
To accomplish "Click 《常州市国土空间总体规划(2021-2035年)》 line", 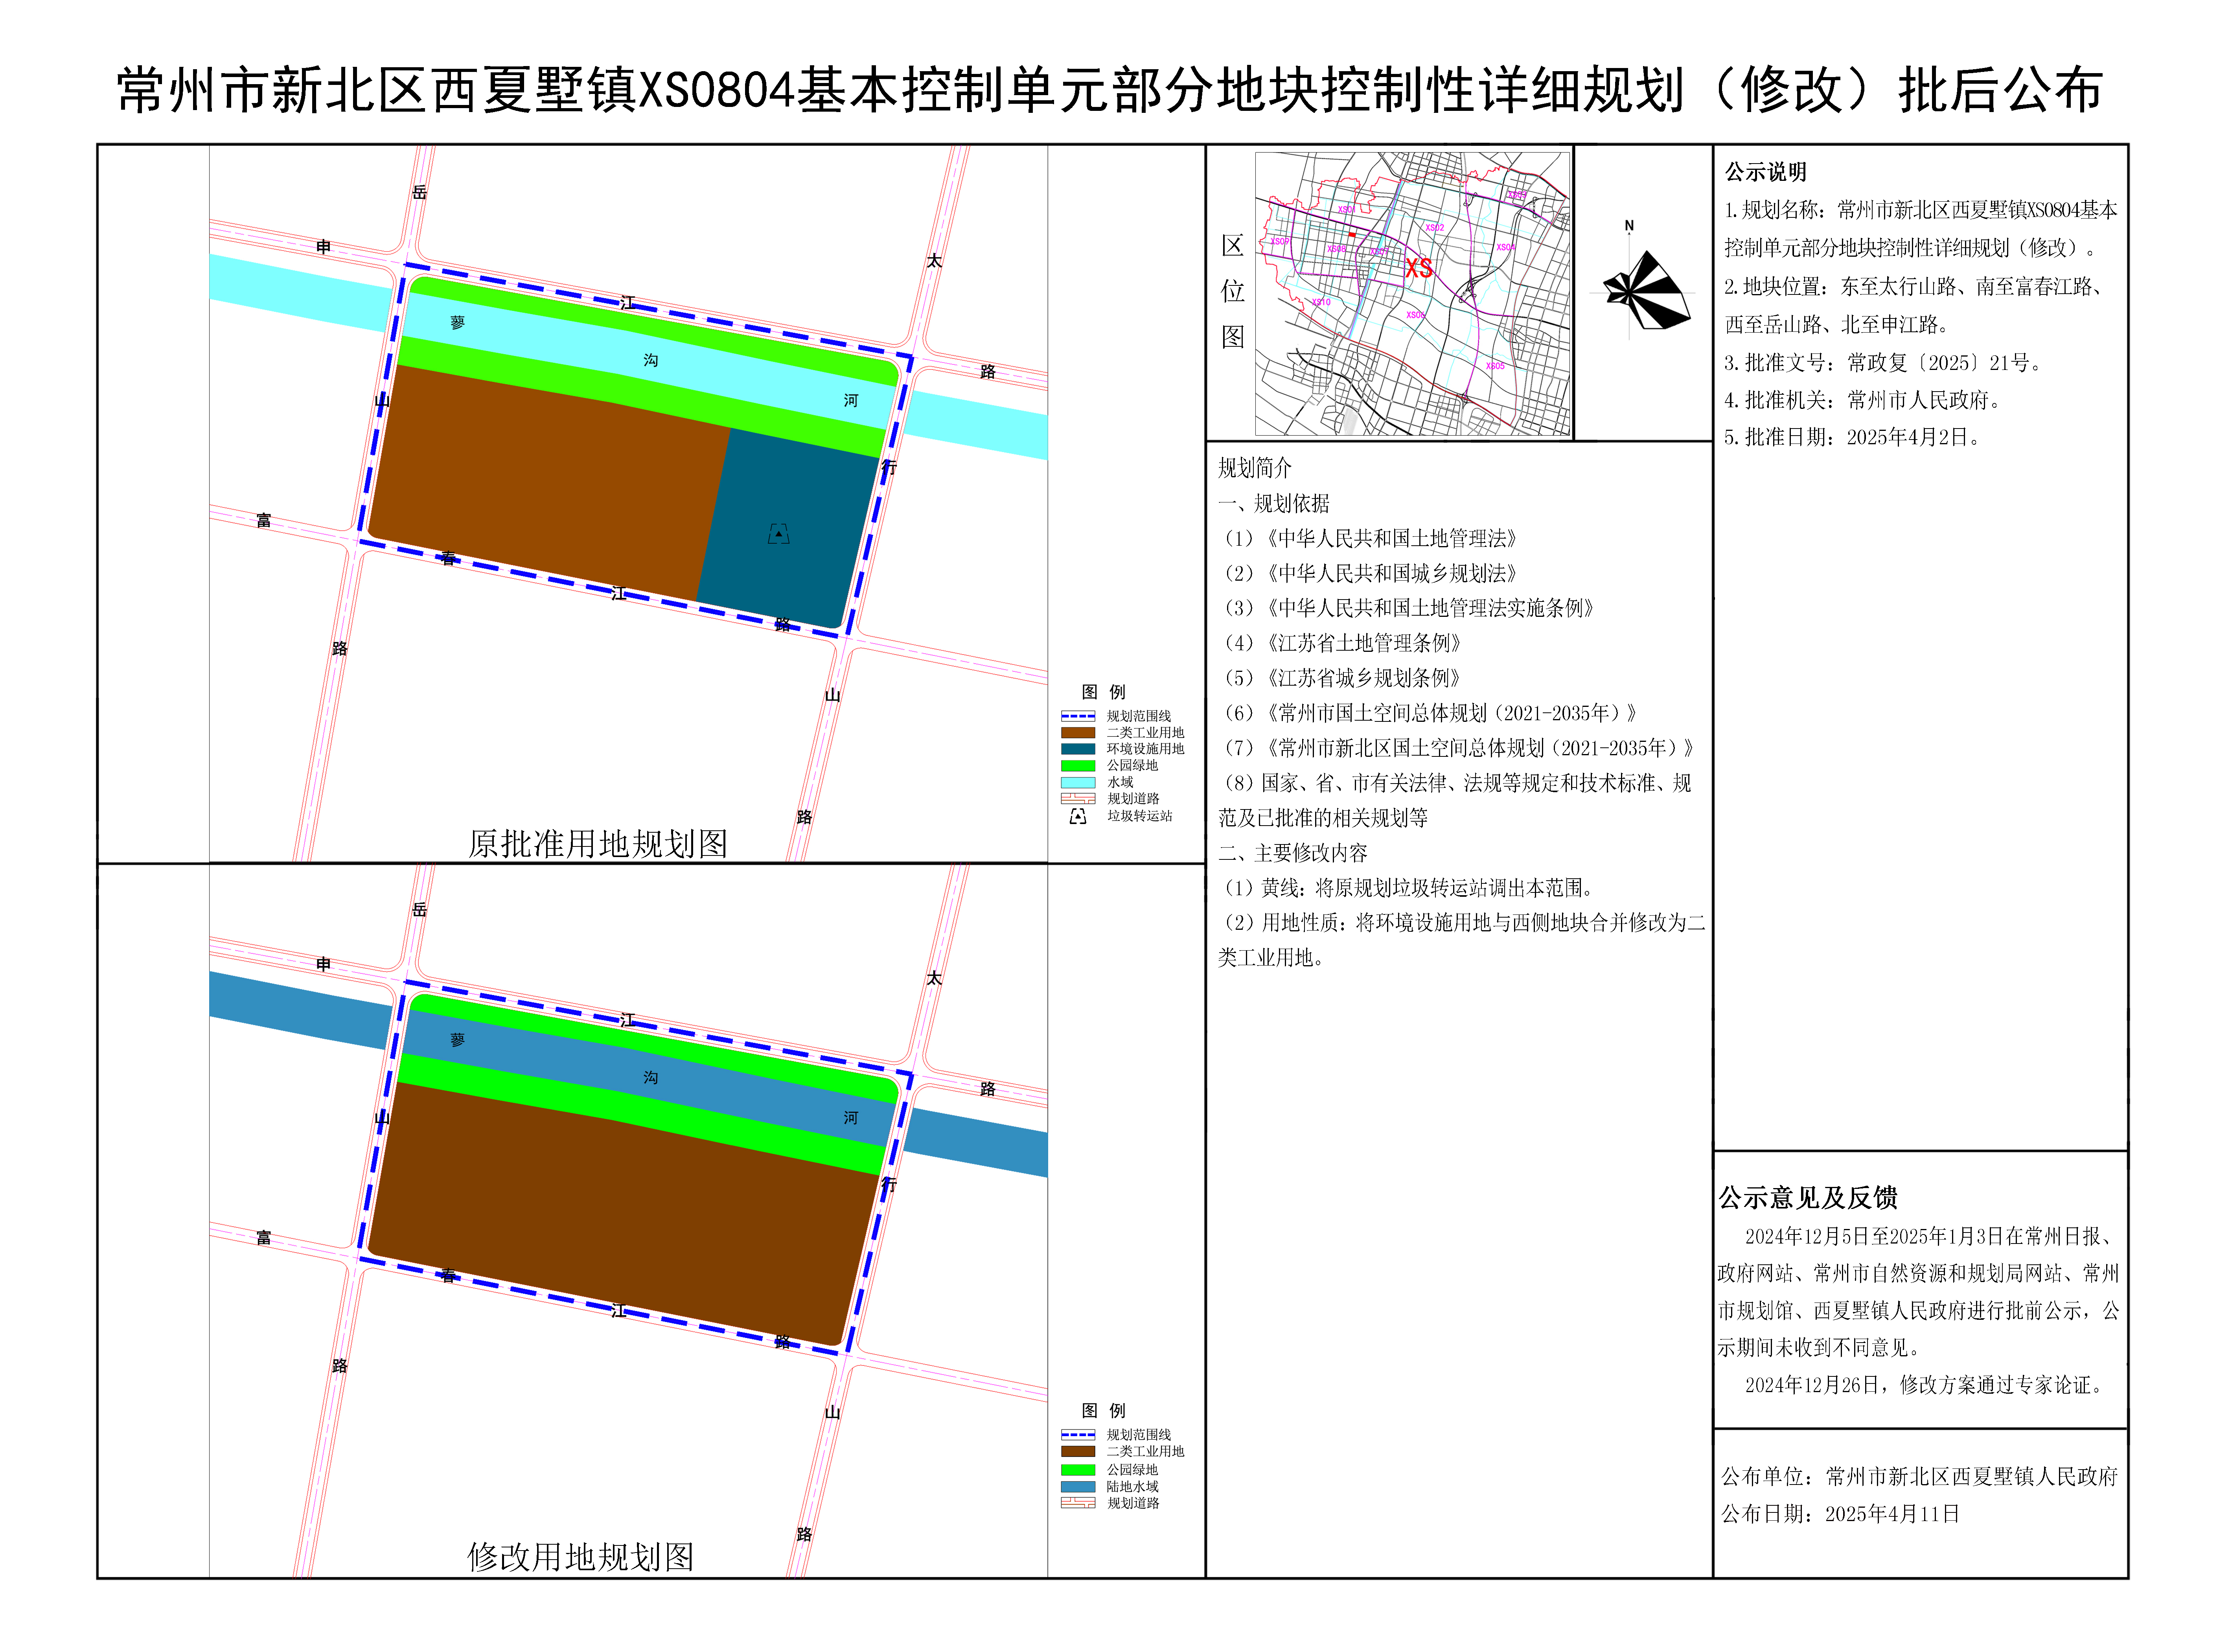I will (x=1429, y=713).
